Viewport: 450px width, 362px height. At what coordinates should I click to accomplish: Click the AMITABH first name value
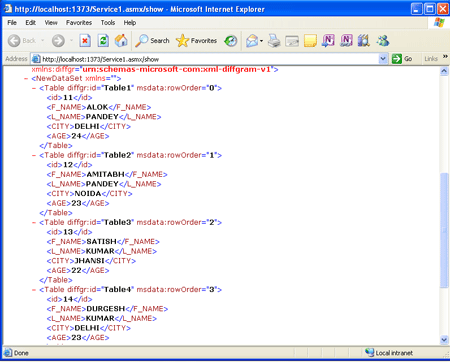[105, 174]
